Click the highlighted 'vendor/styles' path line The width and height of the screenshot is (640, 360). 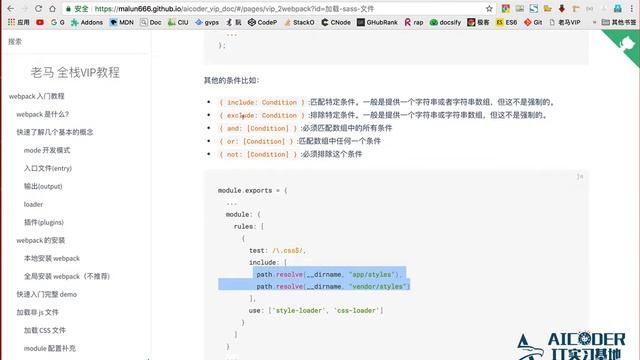(333, 287)
